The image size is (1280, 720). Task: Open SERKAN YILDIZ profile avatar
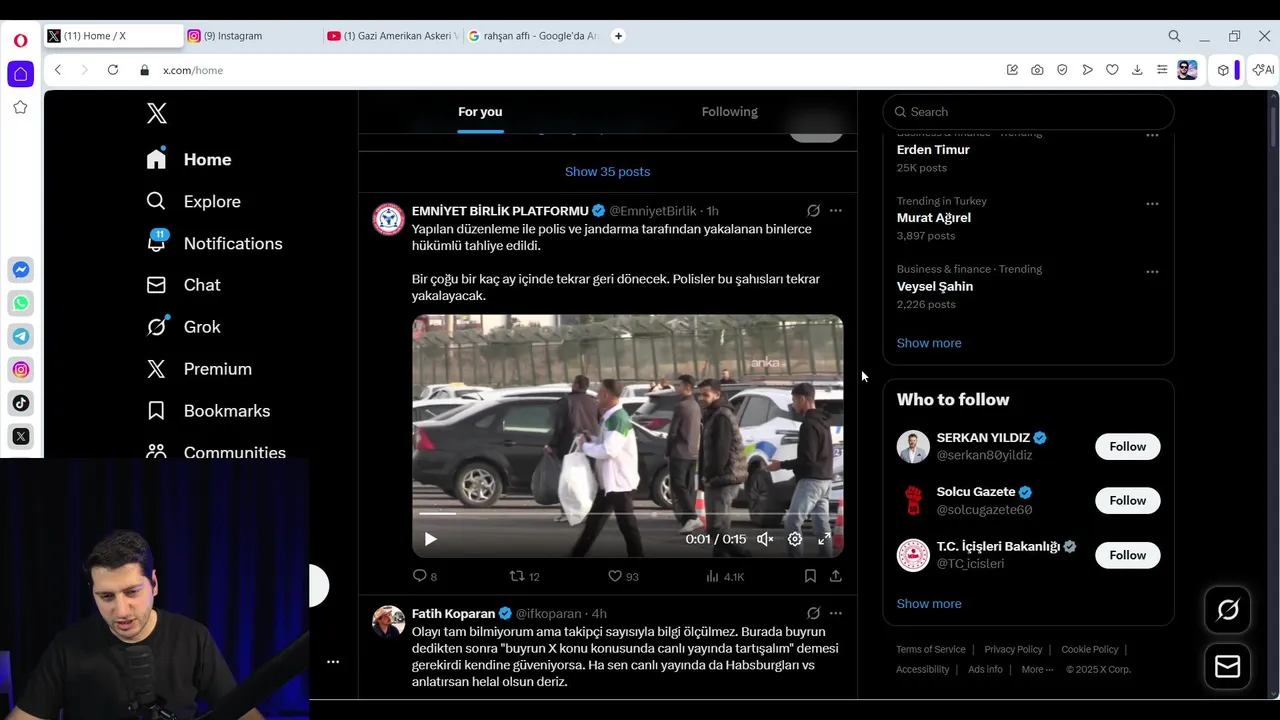[913, 447]
